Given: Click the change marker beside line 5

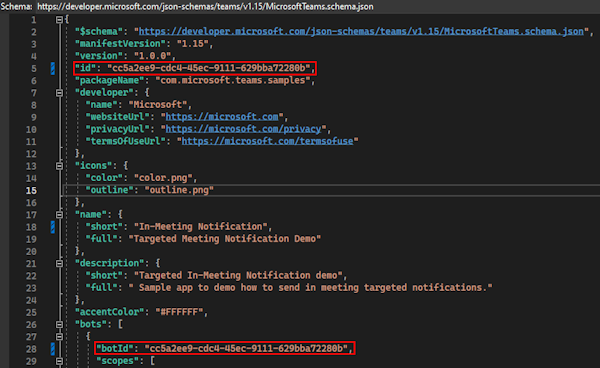Looking at the screenshot, I should pos(52,68).
